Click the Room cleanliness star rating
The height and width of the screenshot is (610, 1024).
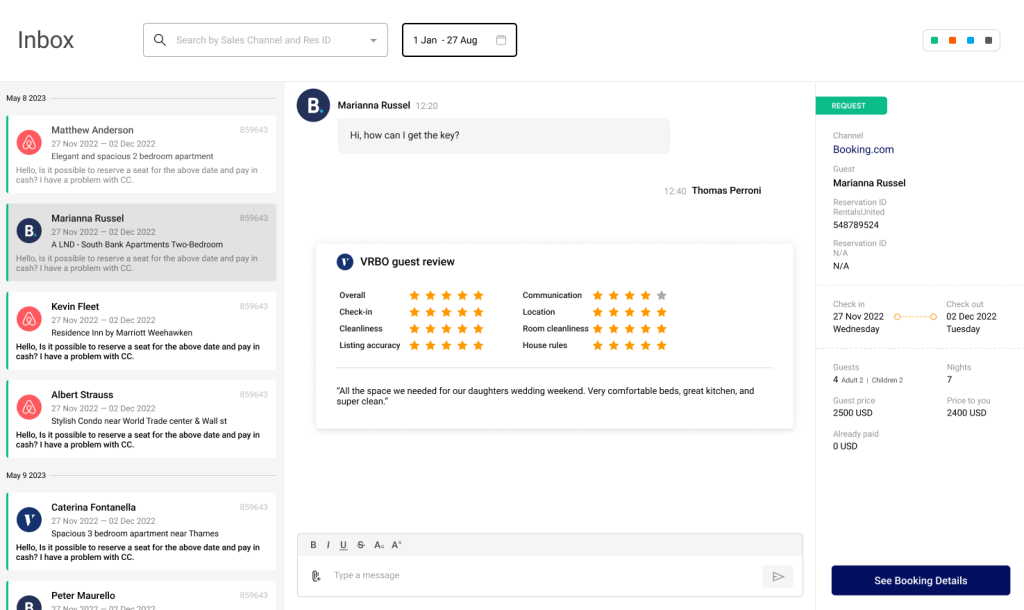tap(630, 329)
